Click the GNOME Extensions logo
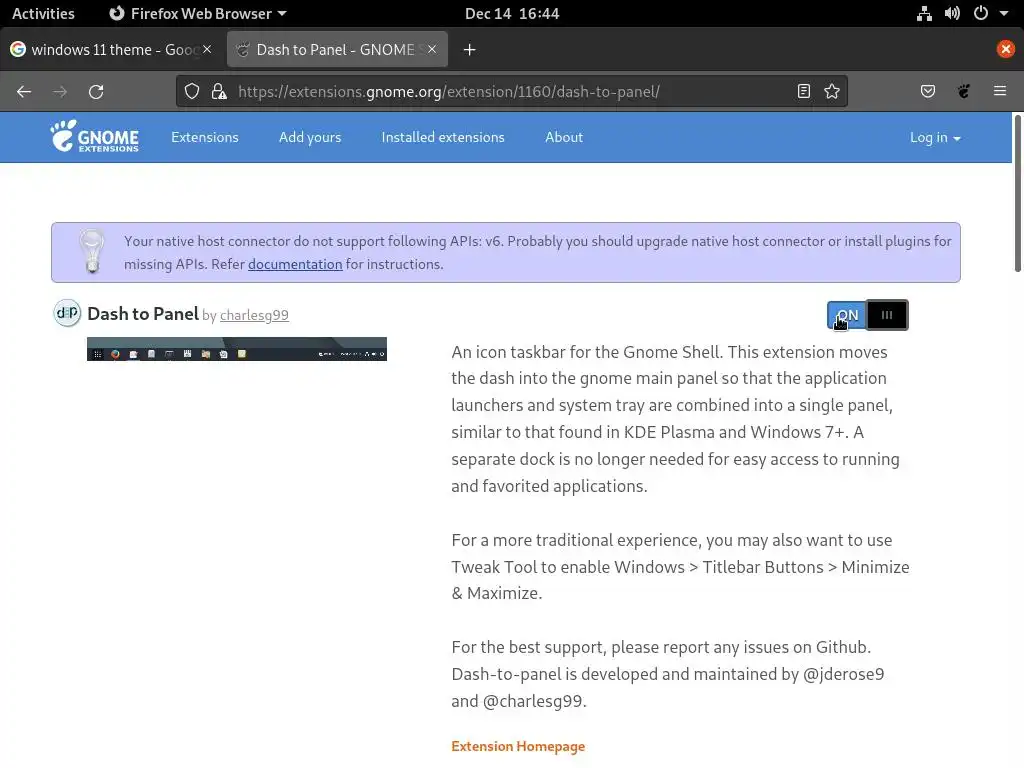 point(95,136)
